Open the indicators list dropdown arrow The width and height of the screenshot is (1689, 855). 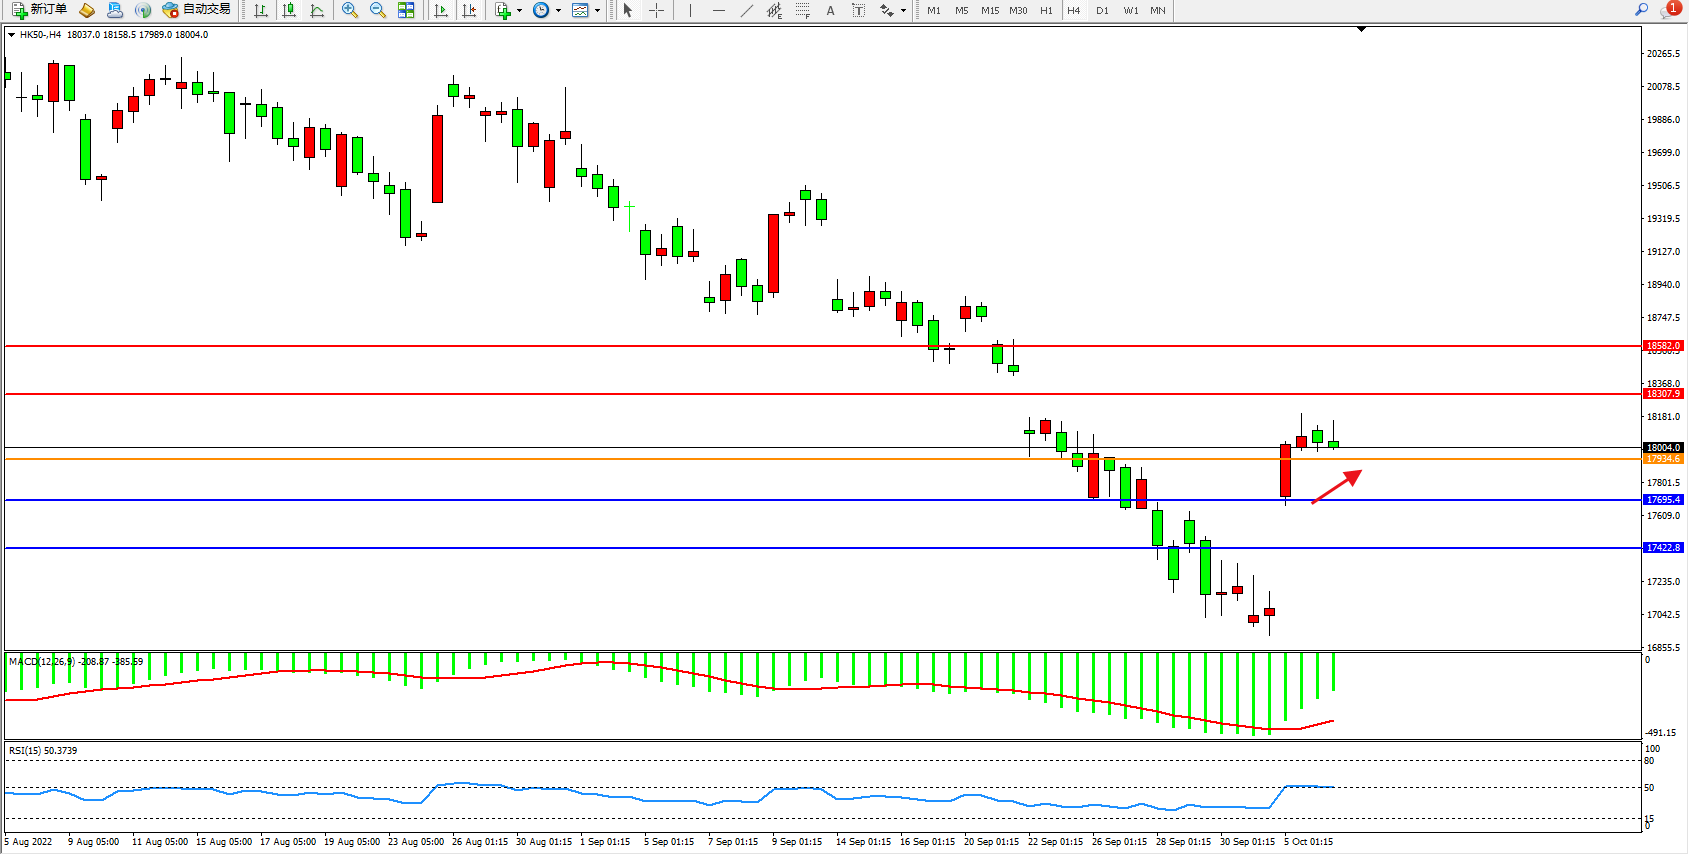click(x=519, y=10)
